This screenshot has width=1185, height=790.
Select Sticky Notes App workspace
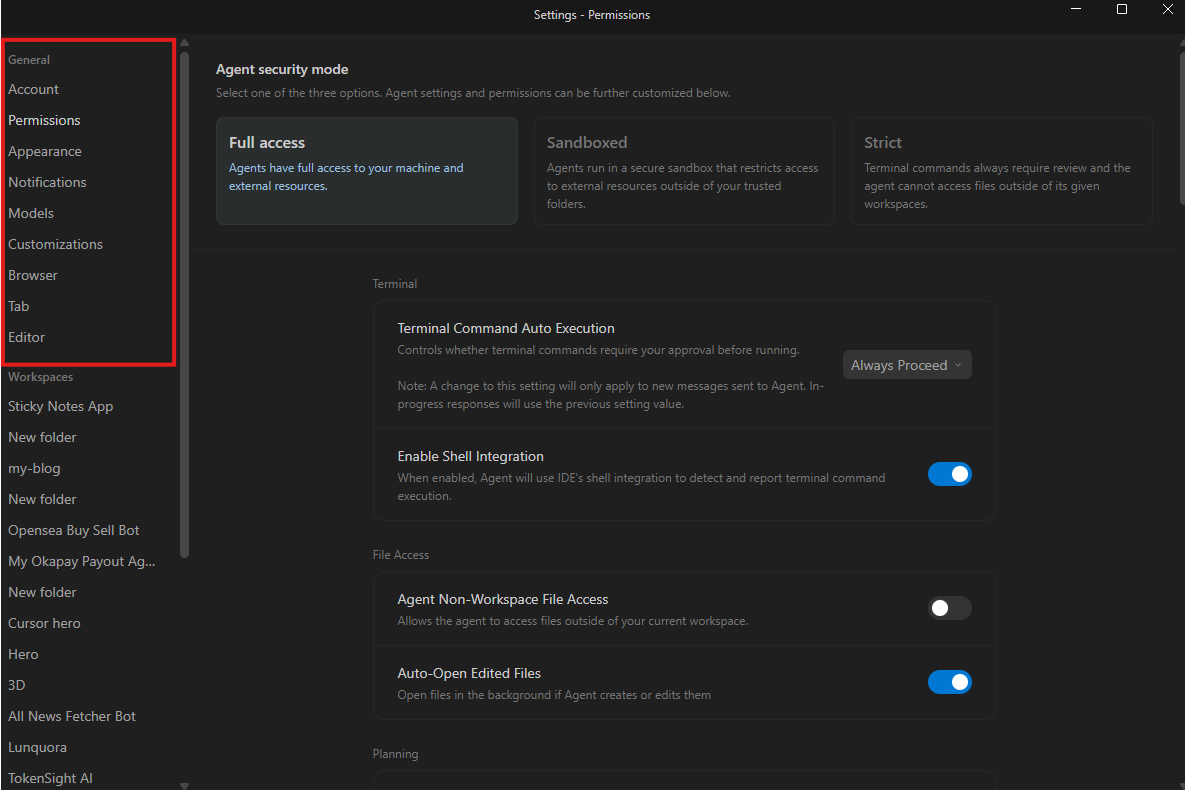60,407
